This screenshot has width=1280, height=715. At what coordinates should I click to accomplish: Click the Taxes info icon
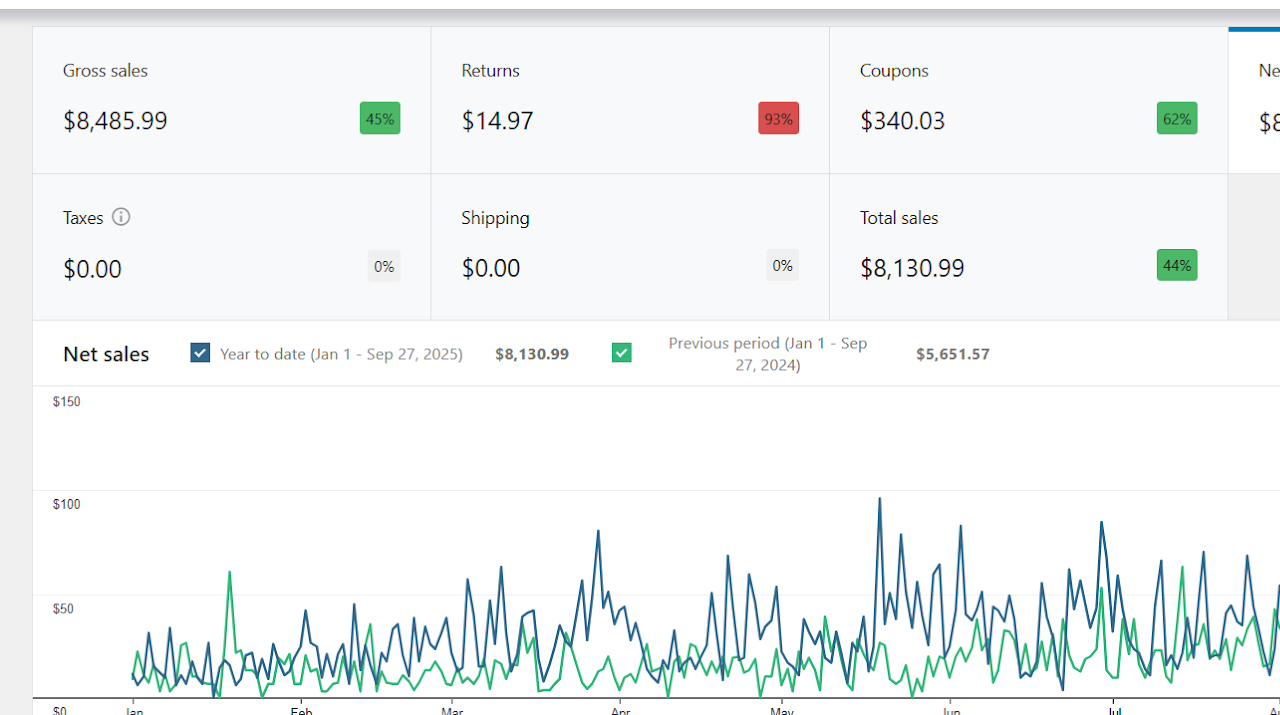click(x=121, y=217)
